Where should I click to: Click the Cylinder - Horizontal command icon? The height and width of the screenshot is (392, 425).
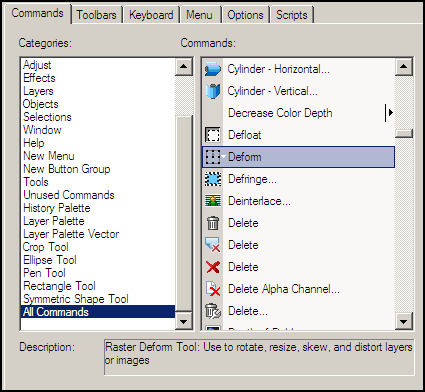pos(213,69)
